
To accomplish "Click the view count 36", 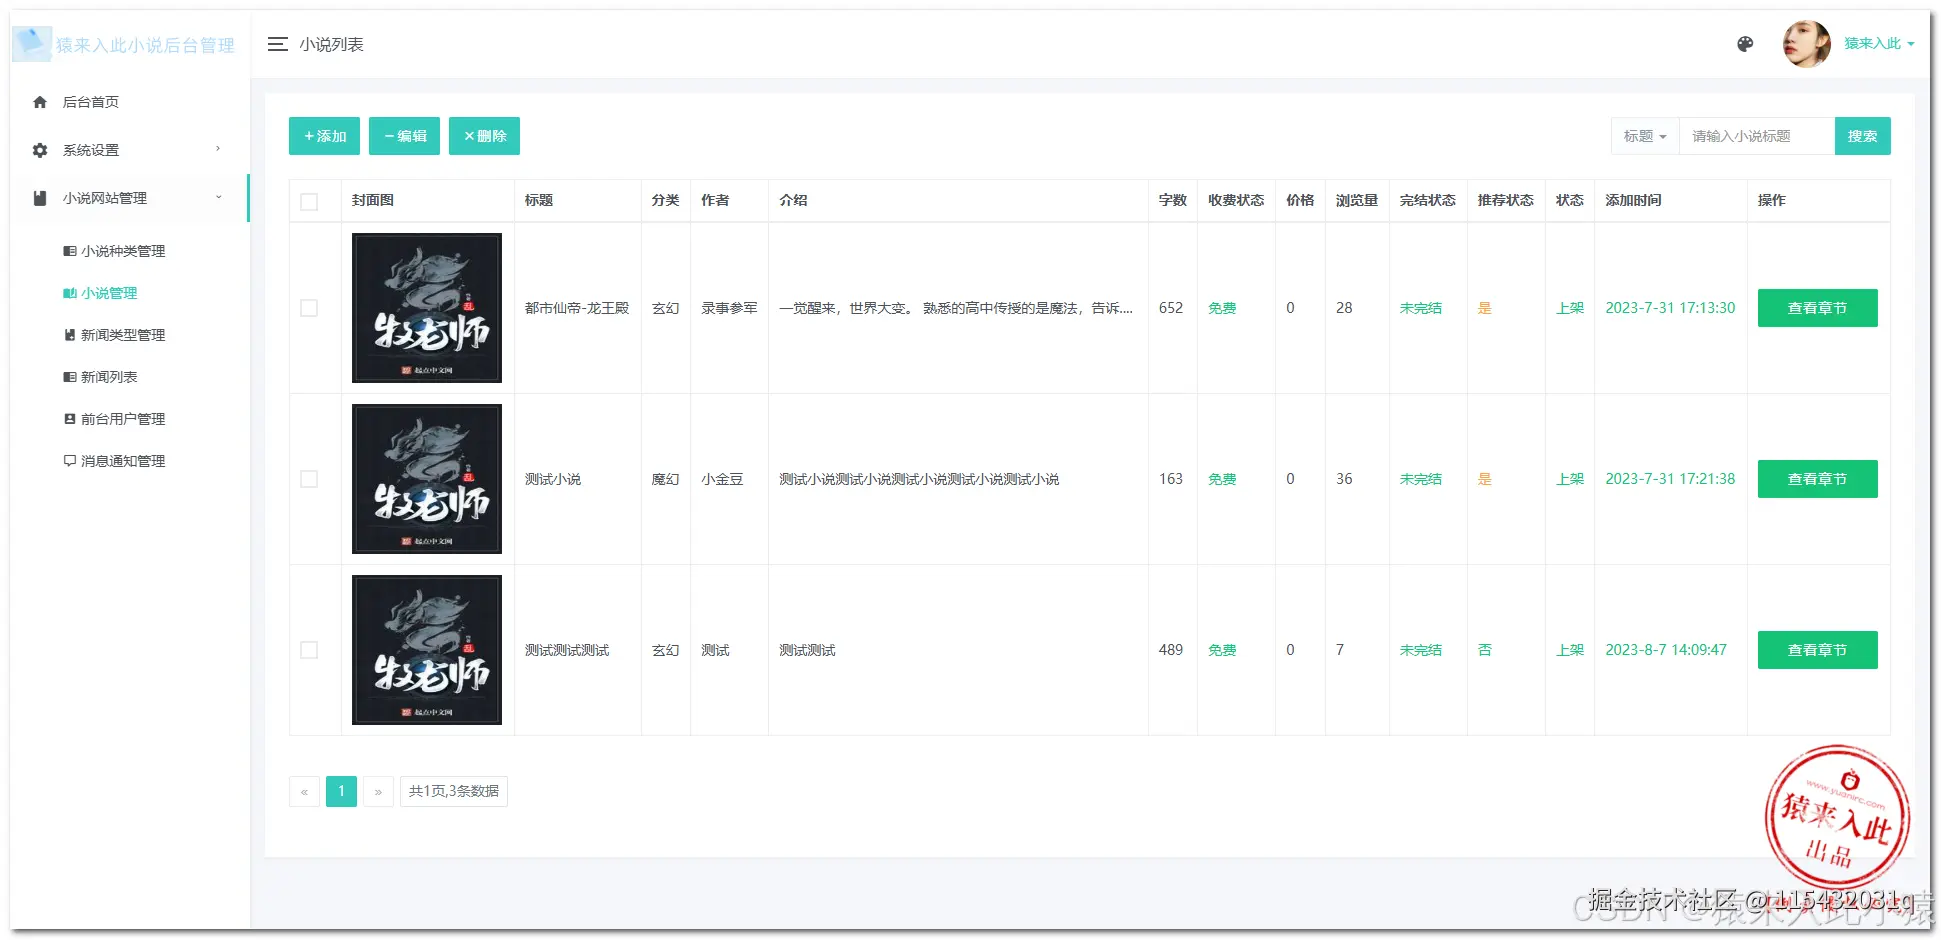I will [x=1344, y=479].
